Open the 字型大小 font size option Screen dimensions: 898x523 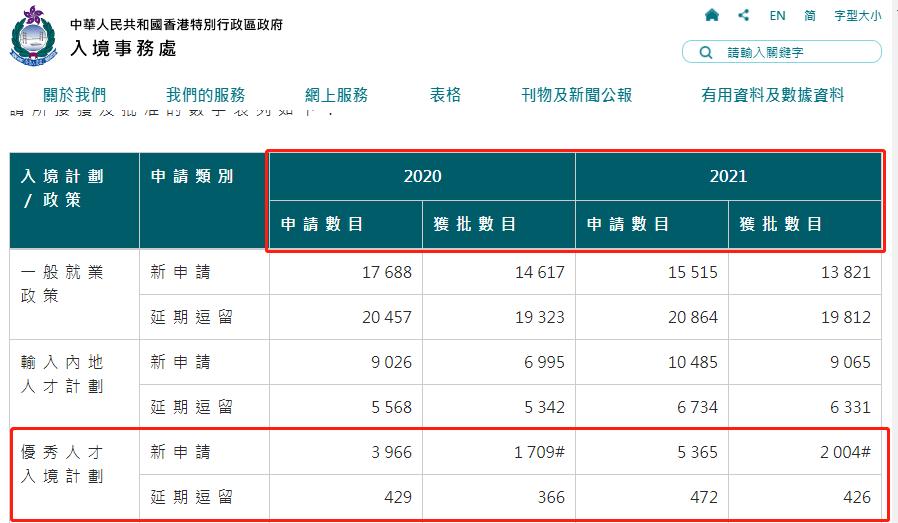[x=857, y=15]
